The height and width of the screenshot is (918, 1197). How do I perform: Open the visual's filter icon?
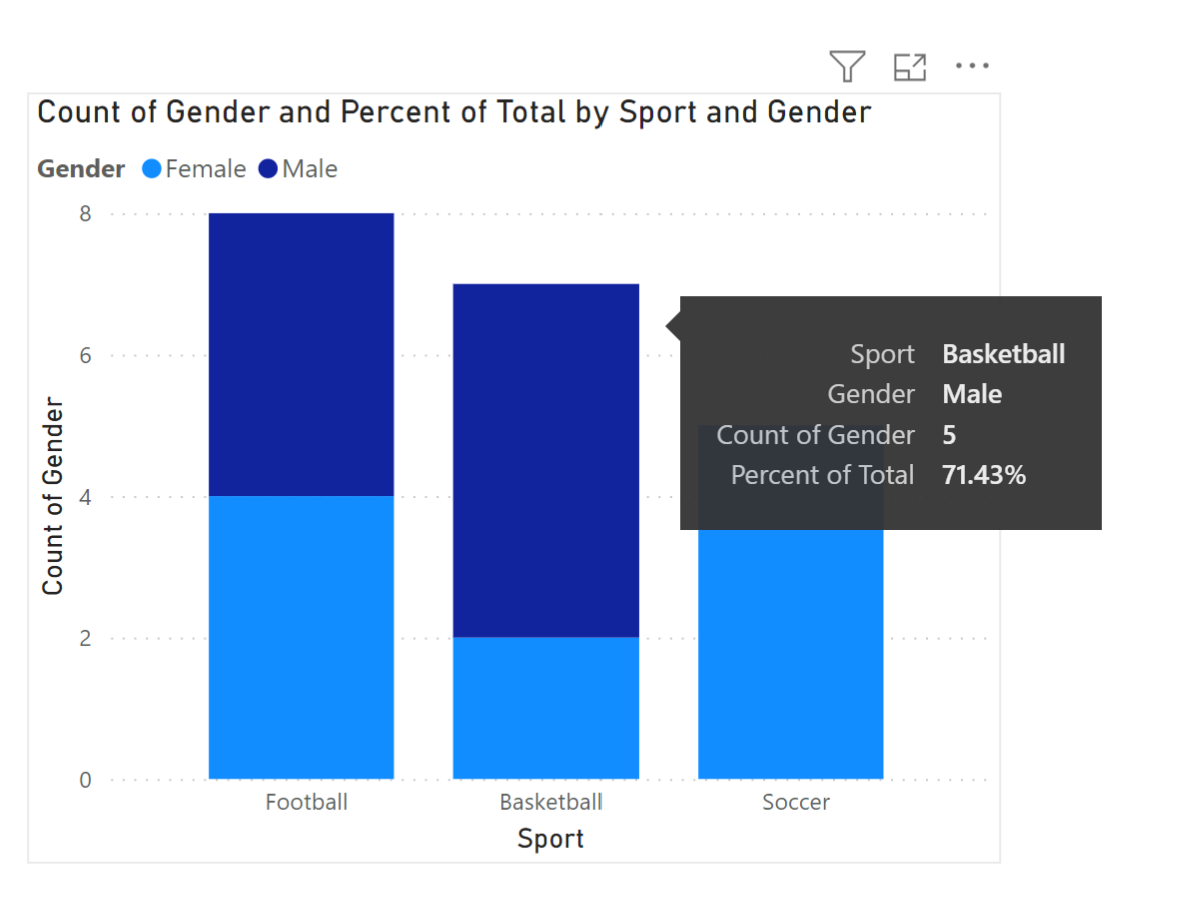(847, 67)
